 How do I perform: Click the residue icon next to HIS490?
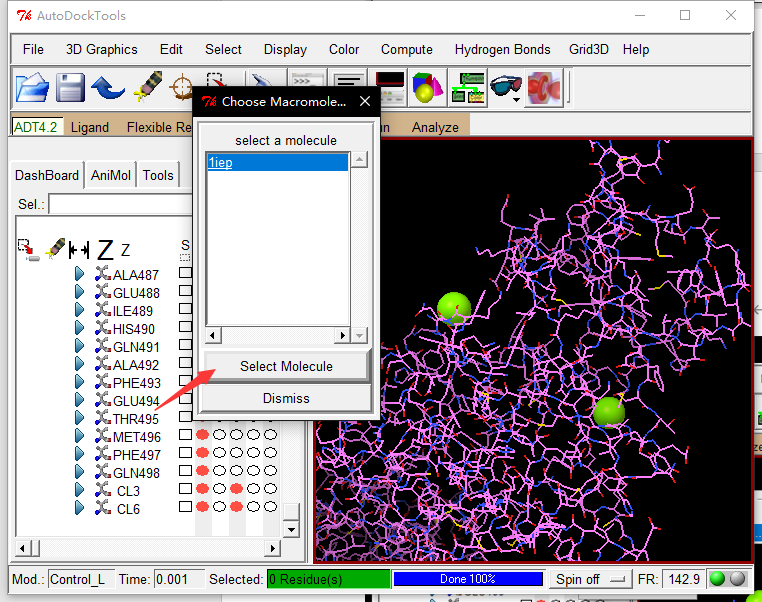[103, 327]
